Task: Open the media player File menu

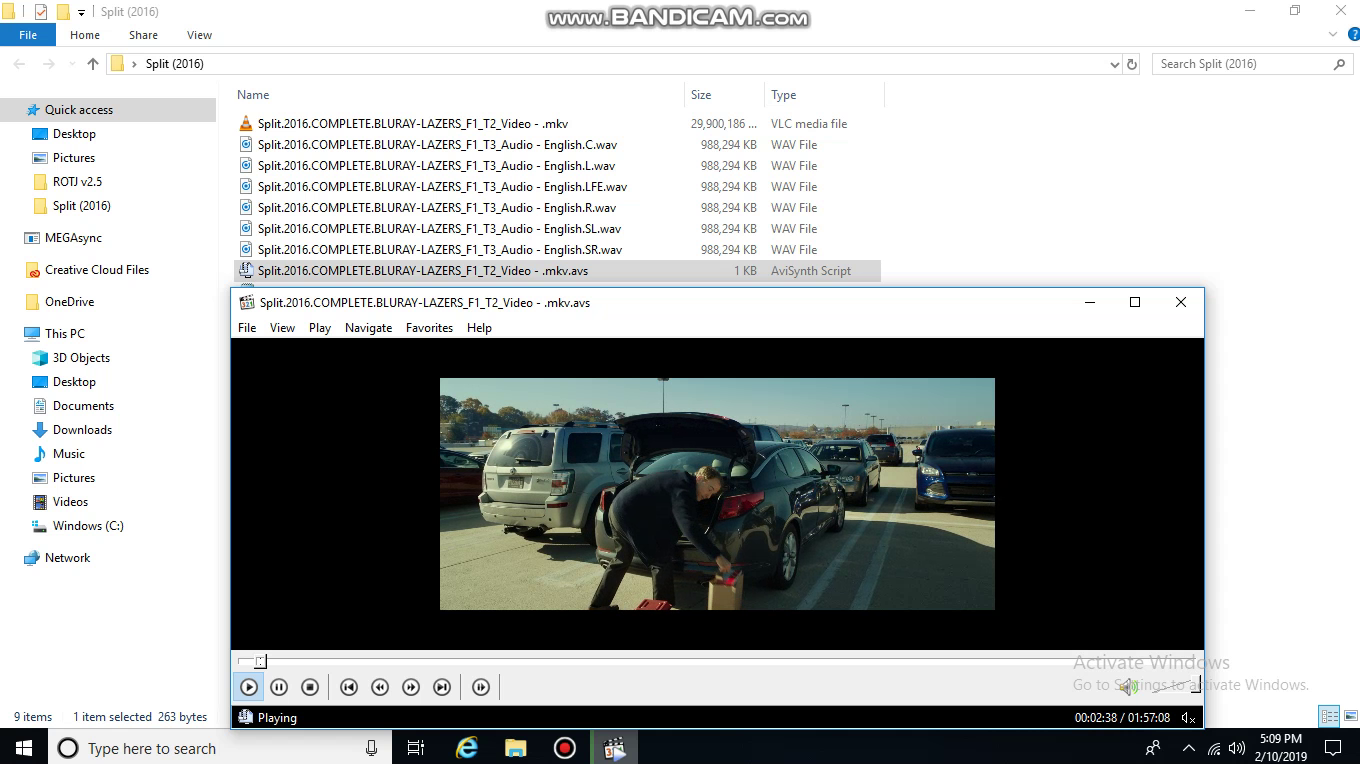Action: pos(247,328)
